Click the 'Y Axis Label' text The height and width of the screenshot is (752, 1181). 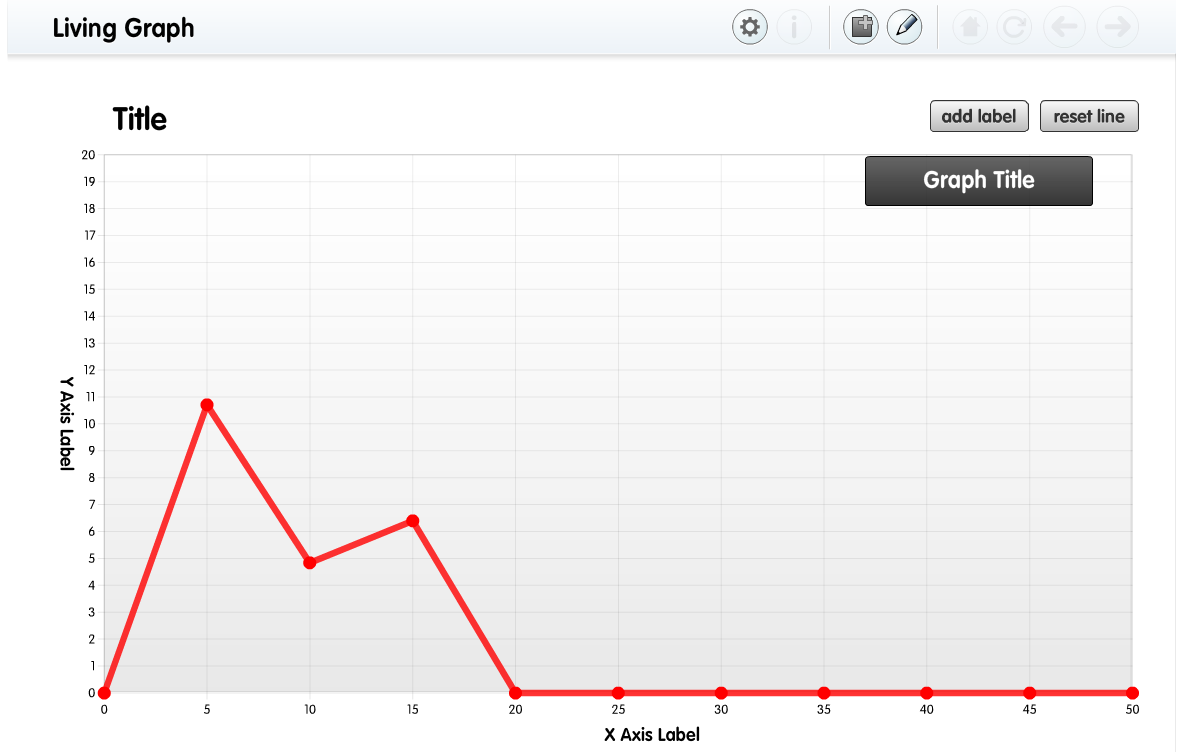click(x=67, y=424)
